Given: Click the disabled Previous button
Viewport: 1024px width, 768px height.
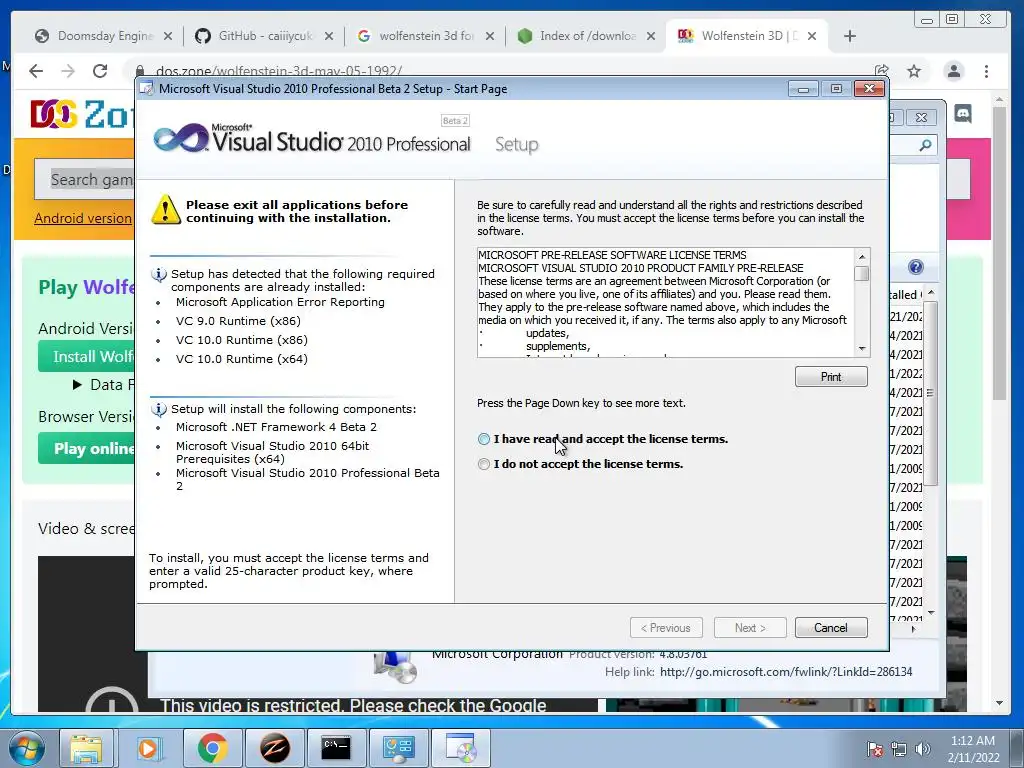Looking at the screenshot, I should (666, 628).
